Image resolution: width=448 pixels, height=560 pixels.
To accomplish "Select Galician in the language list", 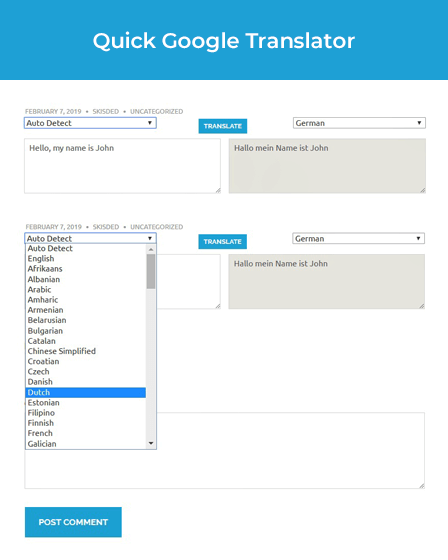I will [86, 444].
